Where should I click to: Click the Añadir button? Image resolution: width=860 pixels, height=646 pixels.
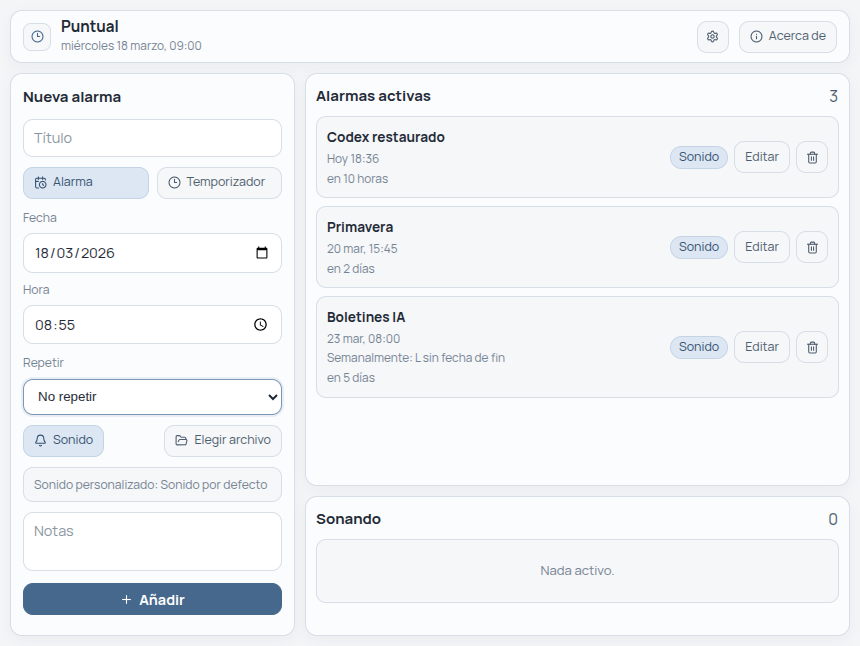[x=152, y=600]
